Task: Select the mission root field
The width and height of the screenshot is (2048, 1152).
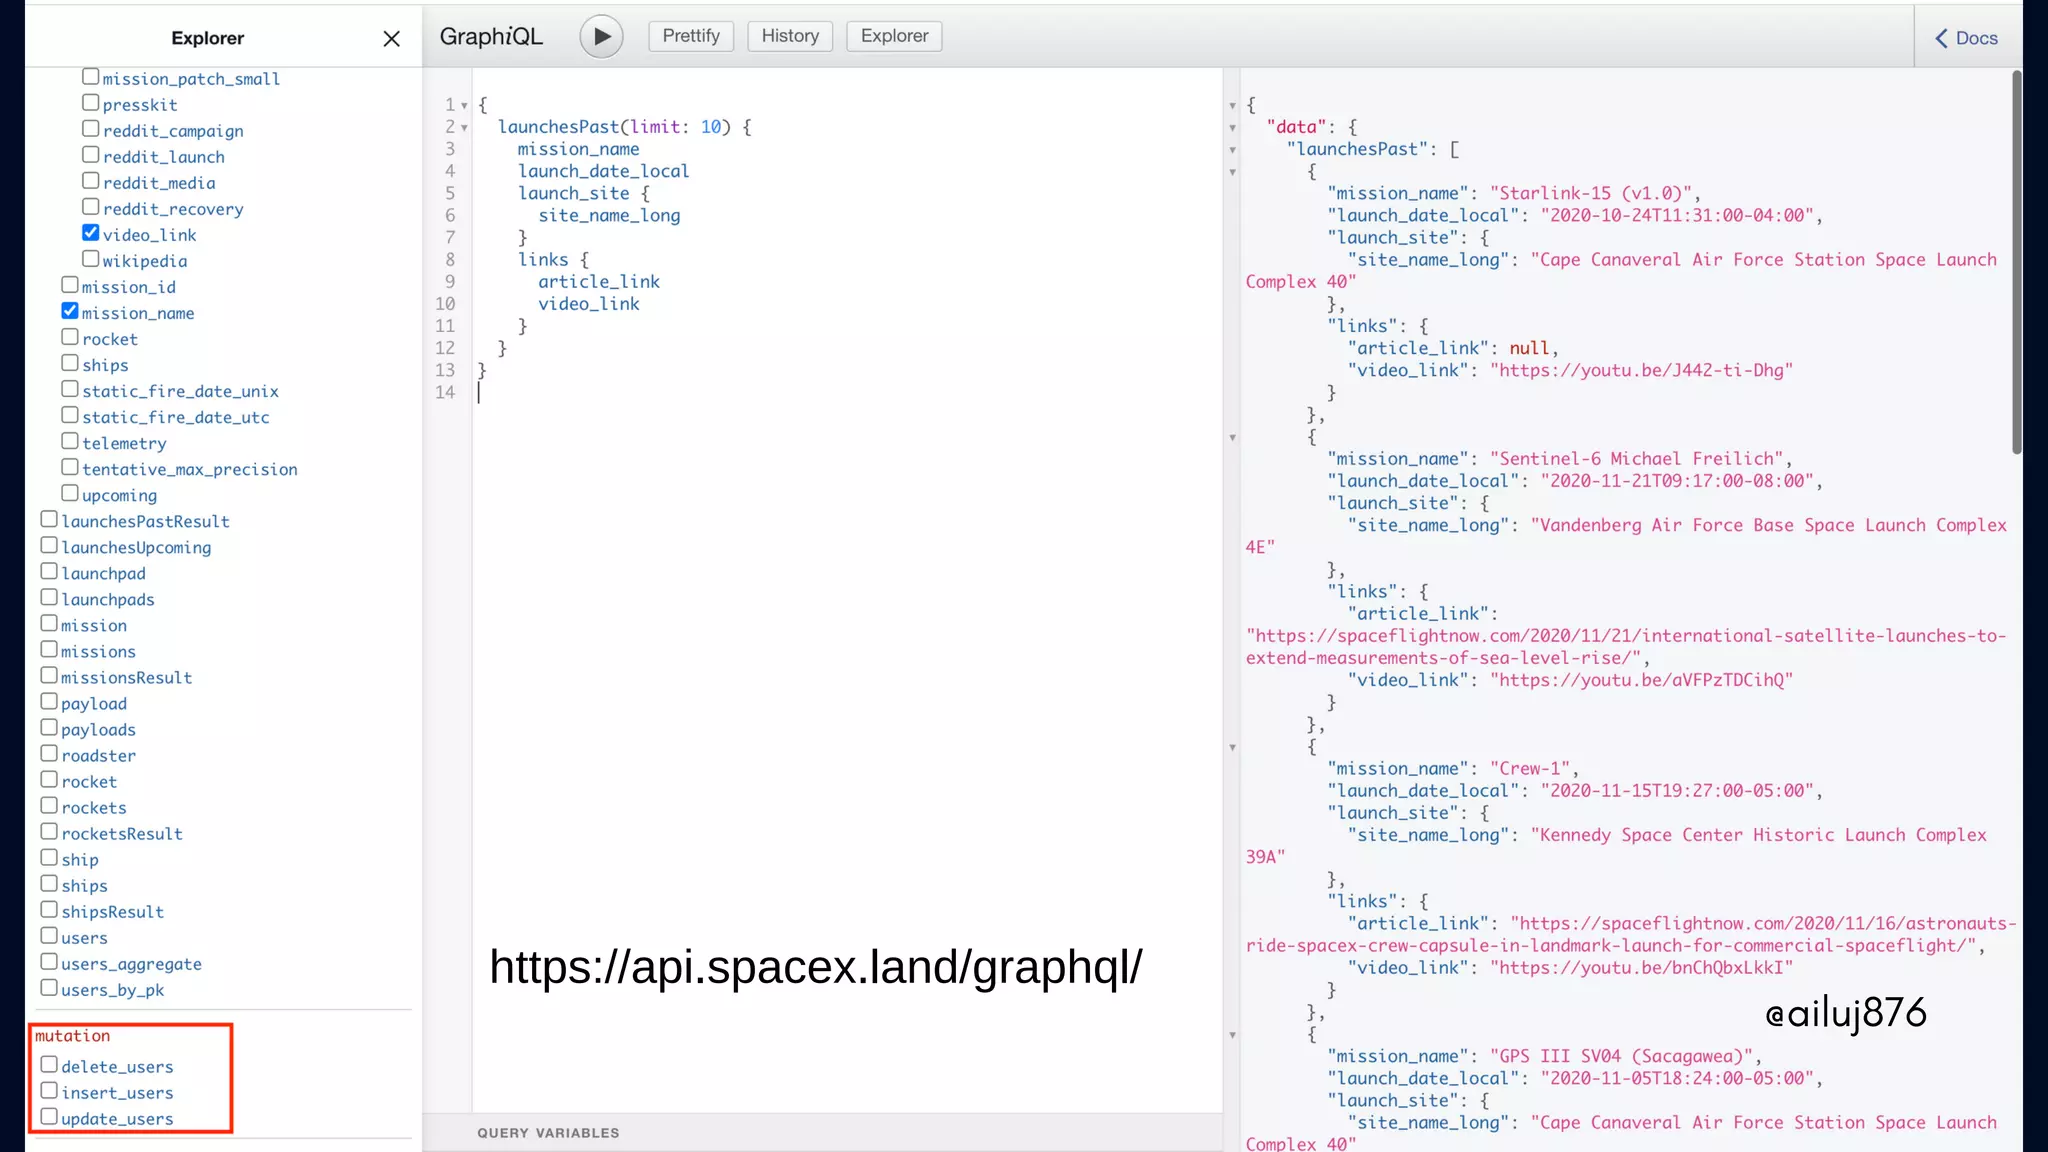Action: 49,623
